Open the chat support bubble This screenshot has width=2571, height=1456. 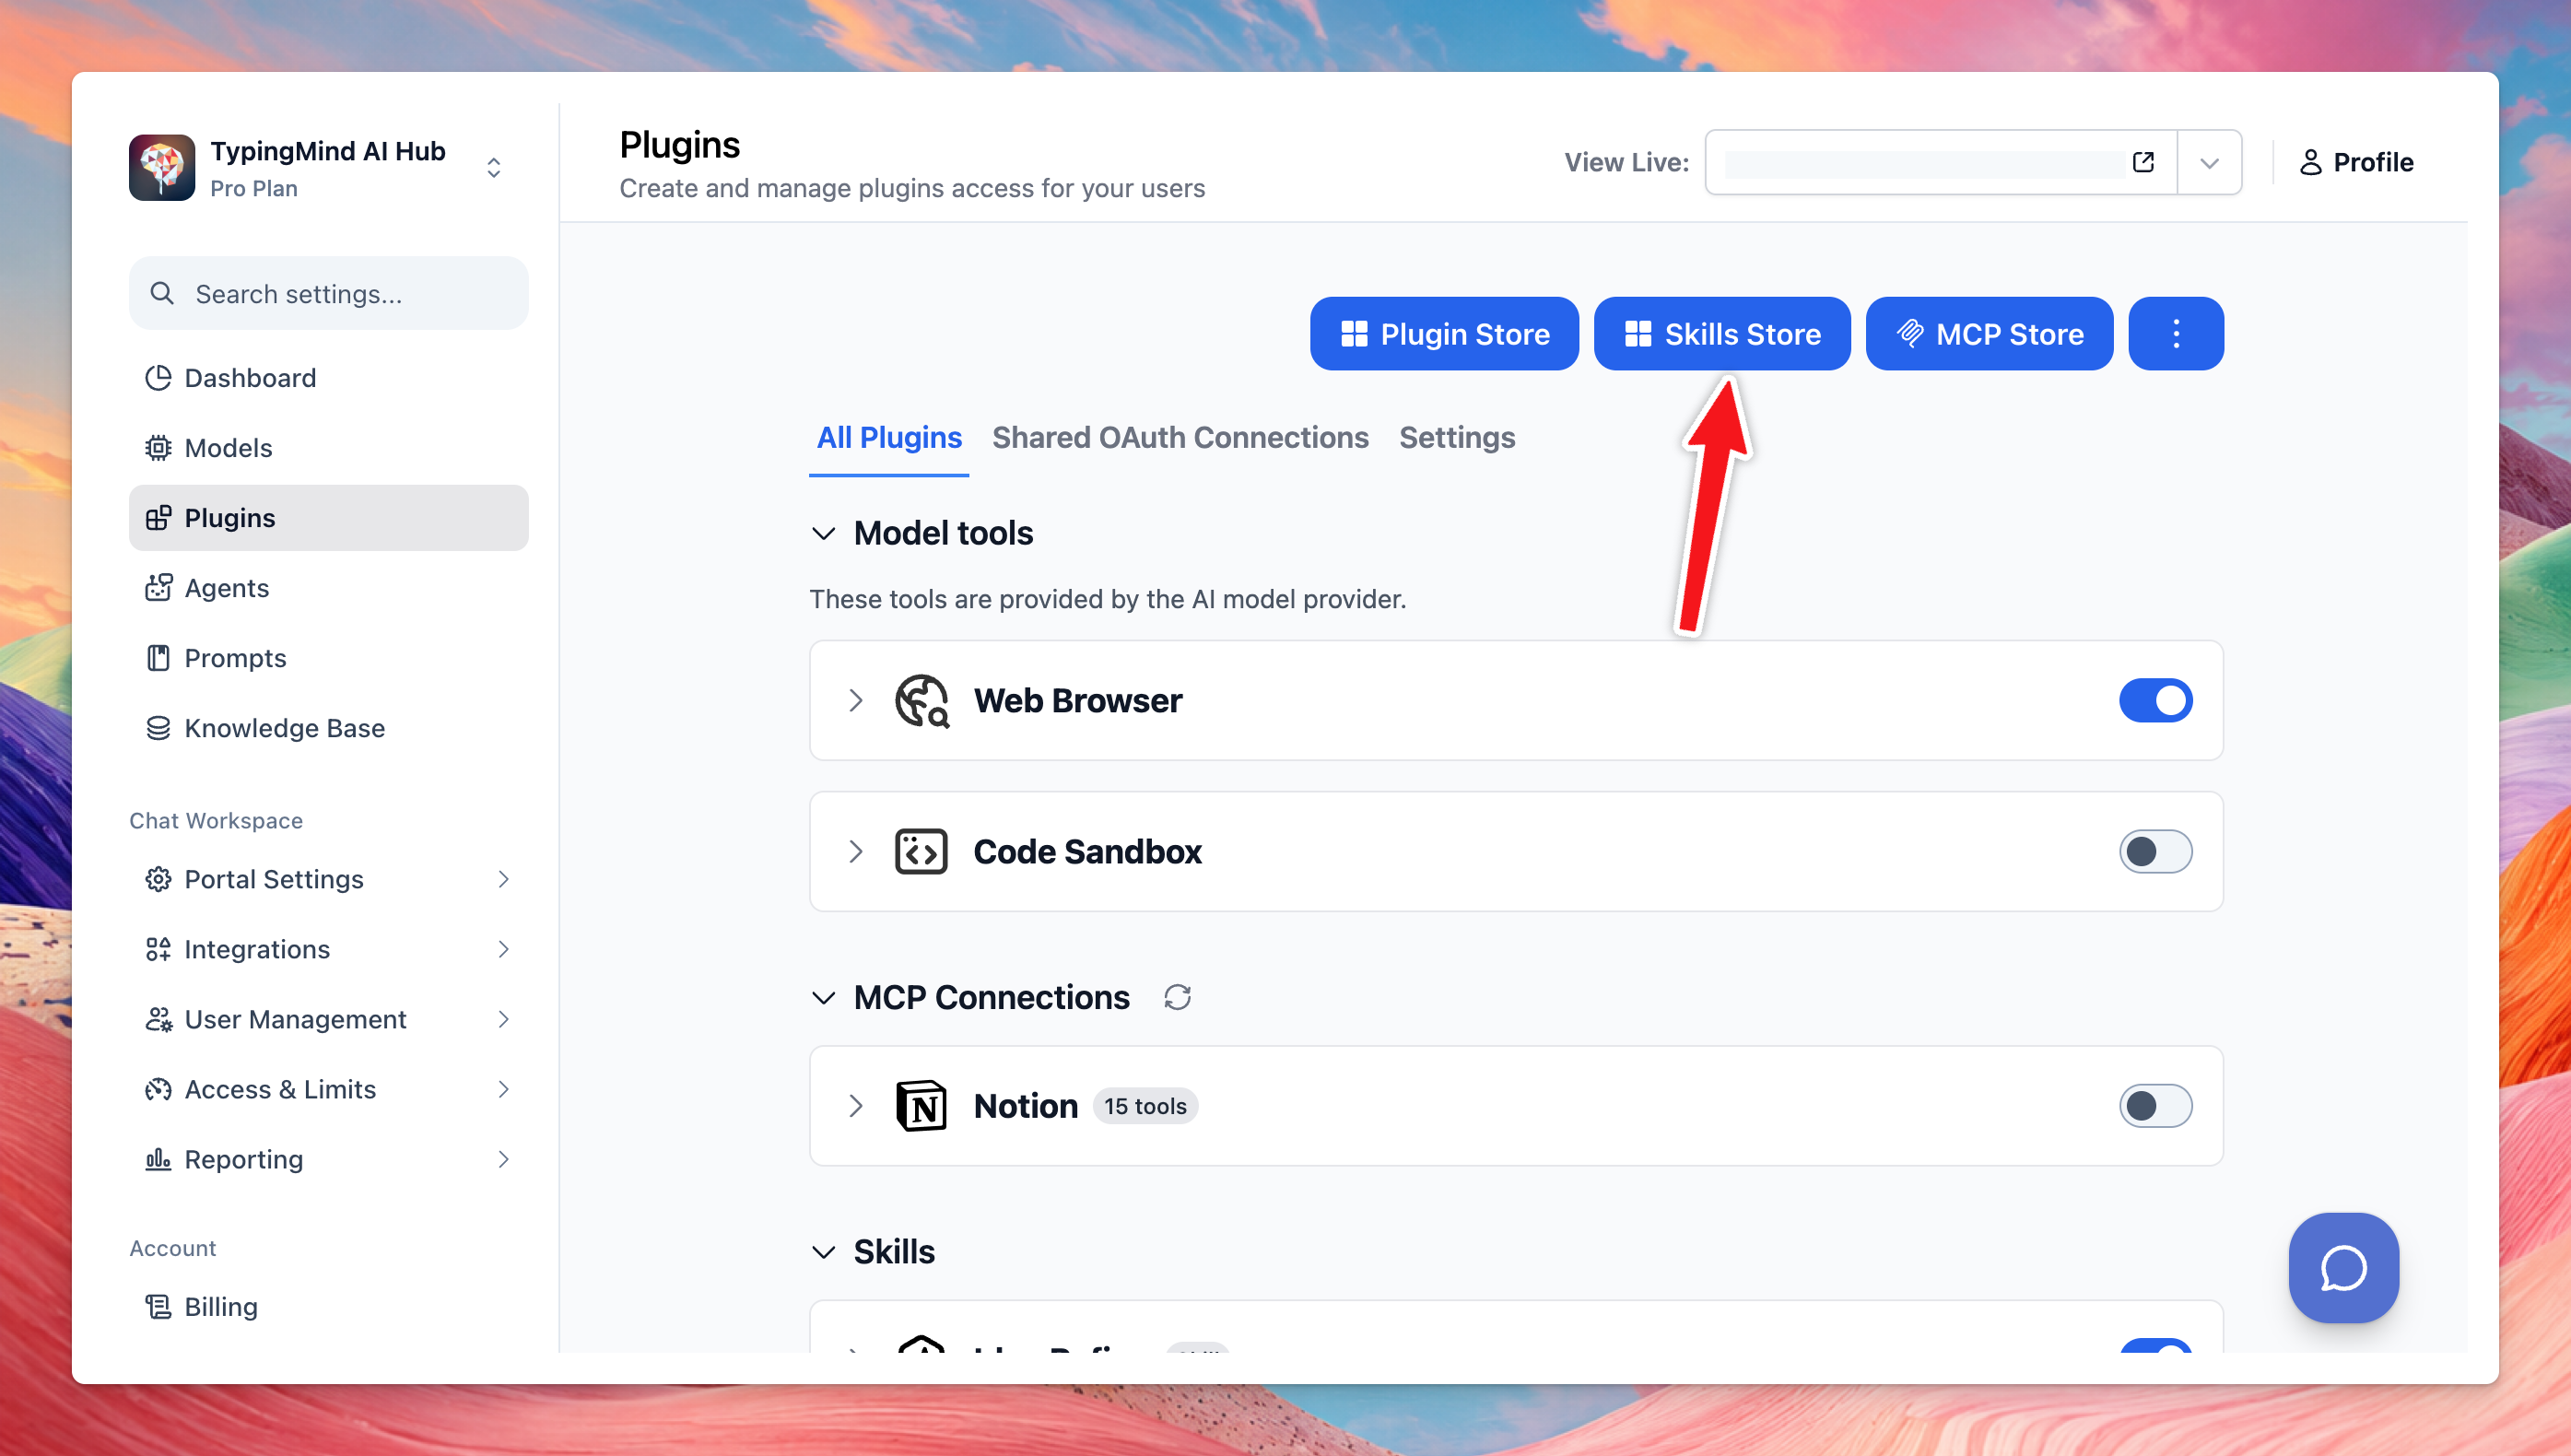(2343, 1268)
